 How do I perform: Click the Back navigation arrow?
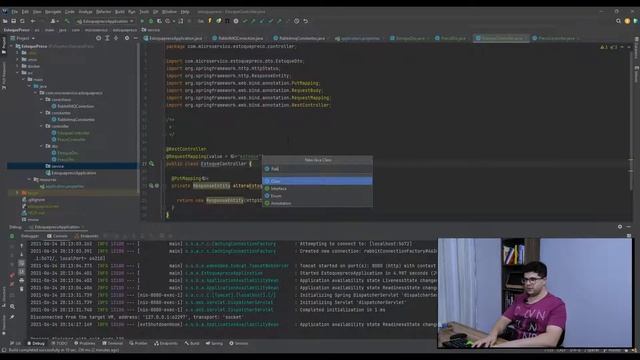tap(33, 21)
